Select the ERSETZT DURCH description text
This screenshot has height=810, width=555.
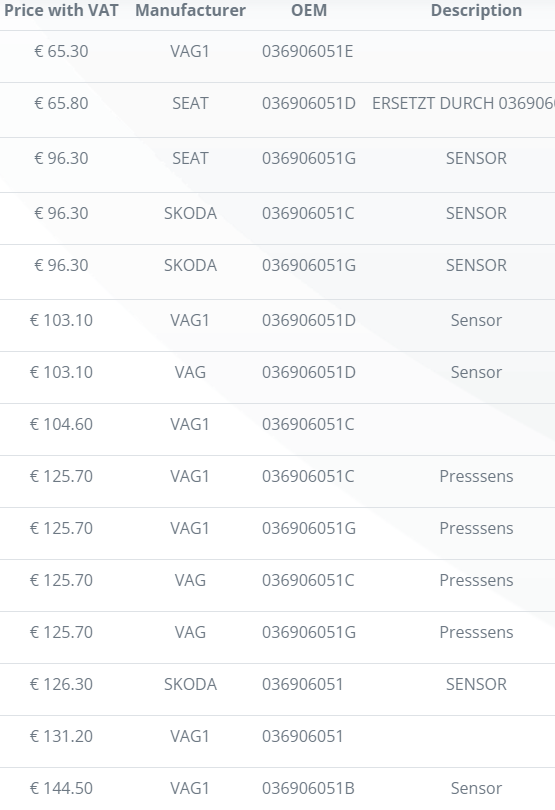pyautogui.click(x=464, y=103)
